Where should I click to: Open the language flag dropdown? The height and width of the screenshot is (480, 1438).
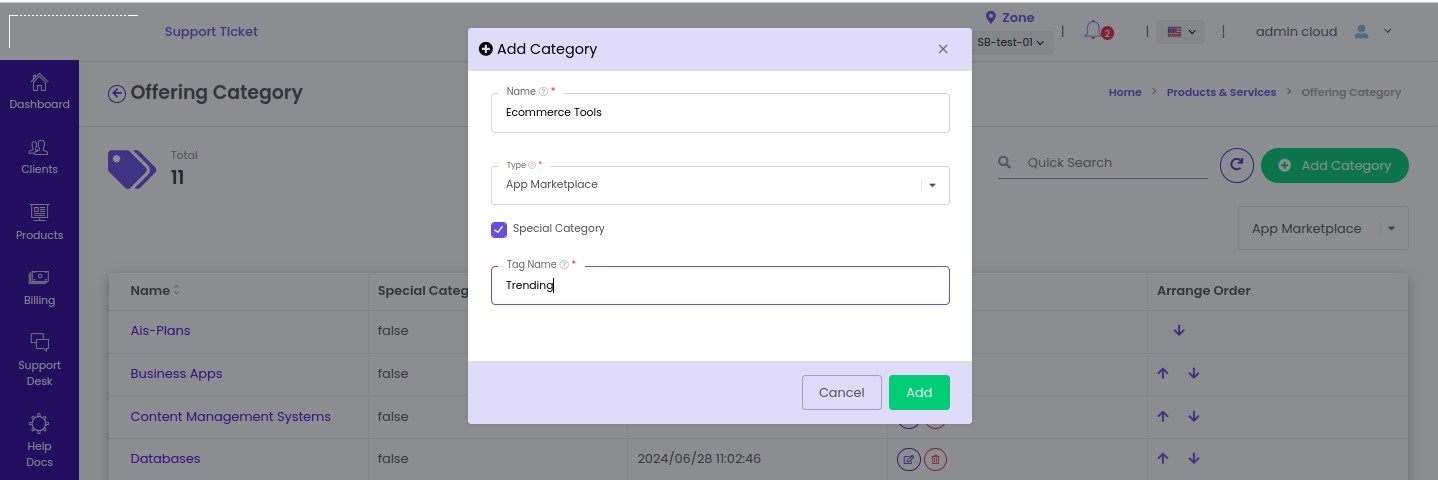click(1180, 32)
